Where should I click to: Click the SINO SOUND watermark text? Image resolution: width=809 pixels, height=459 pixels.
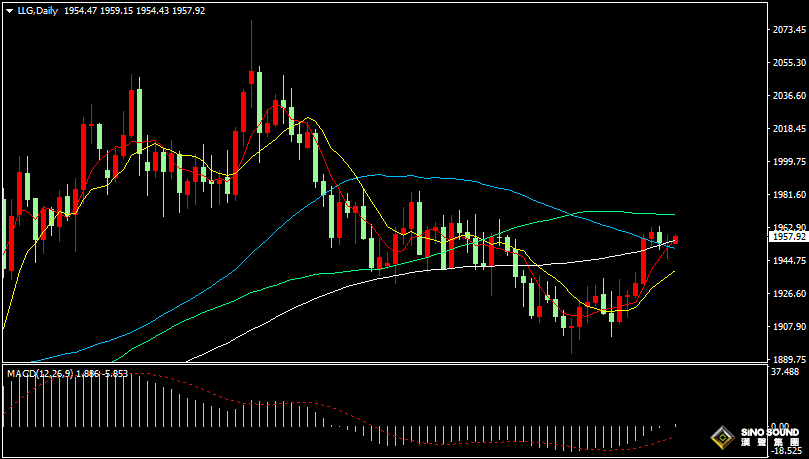point(769,433)
